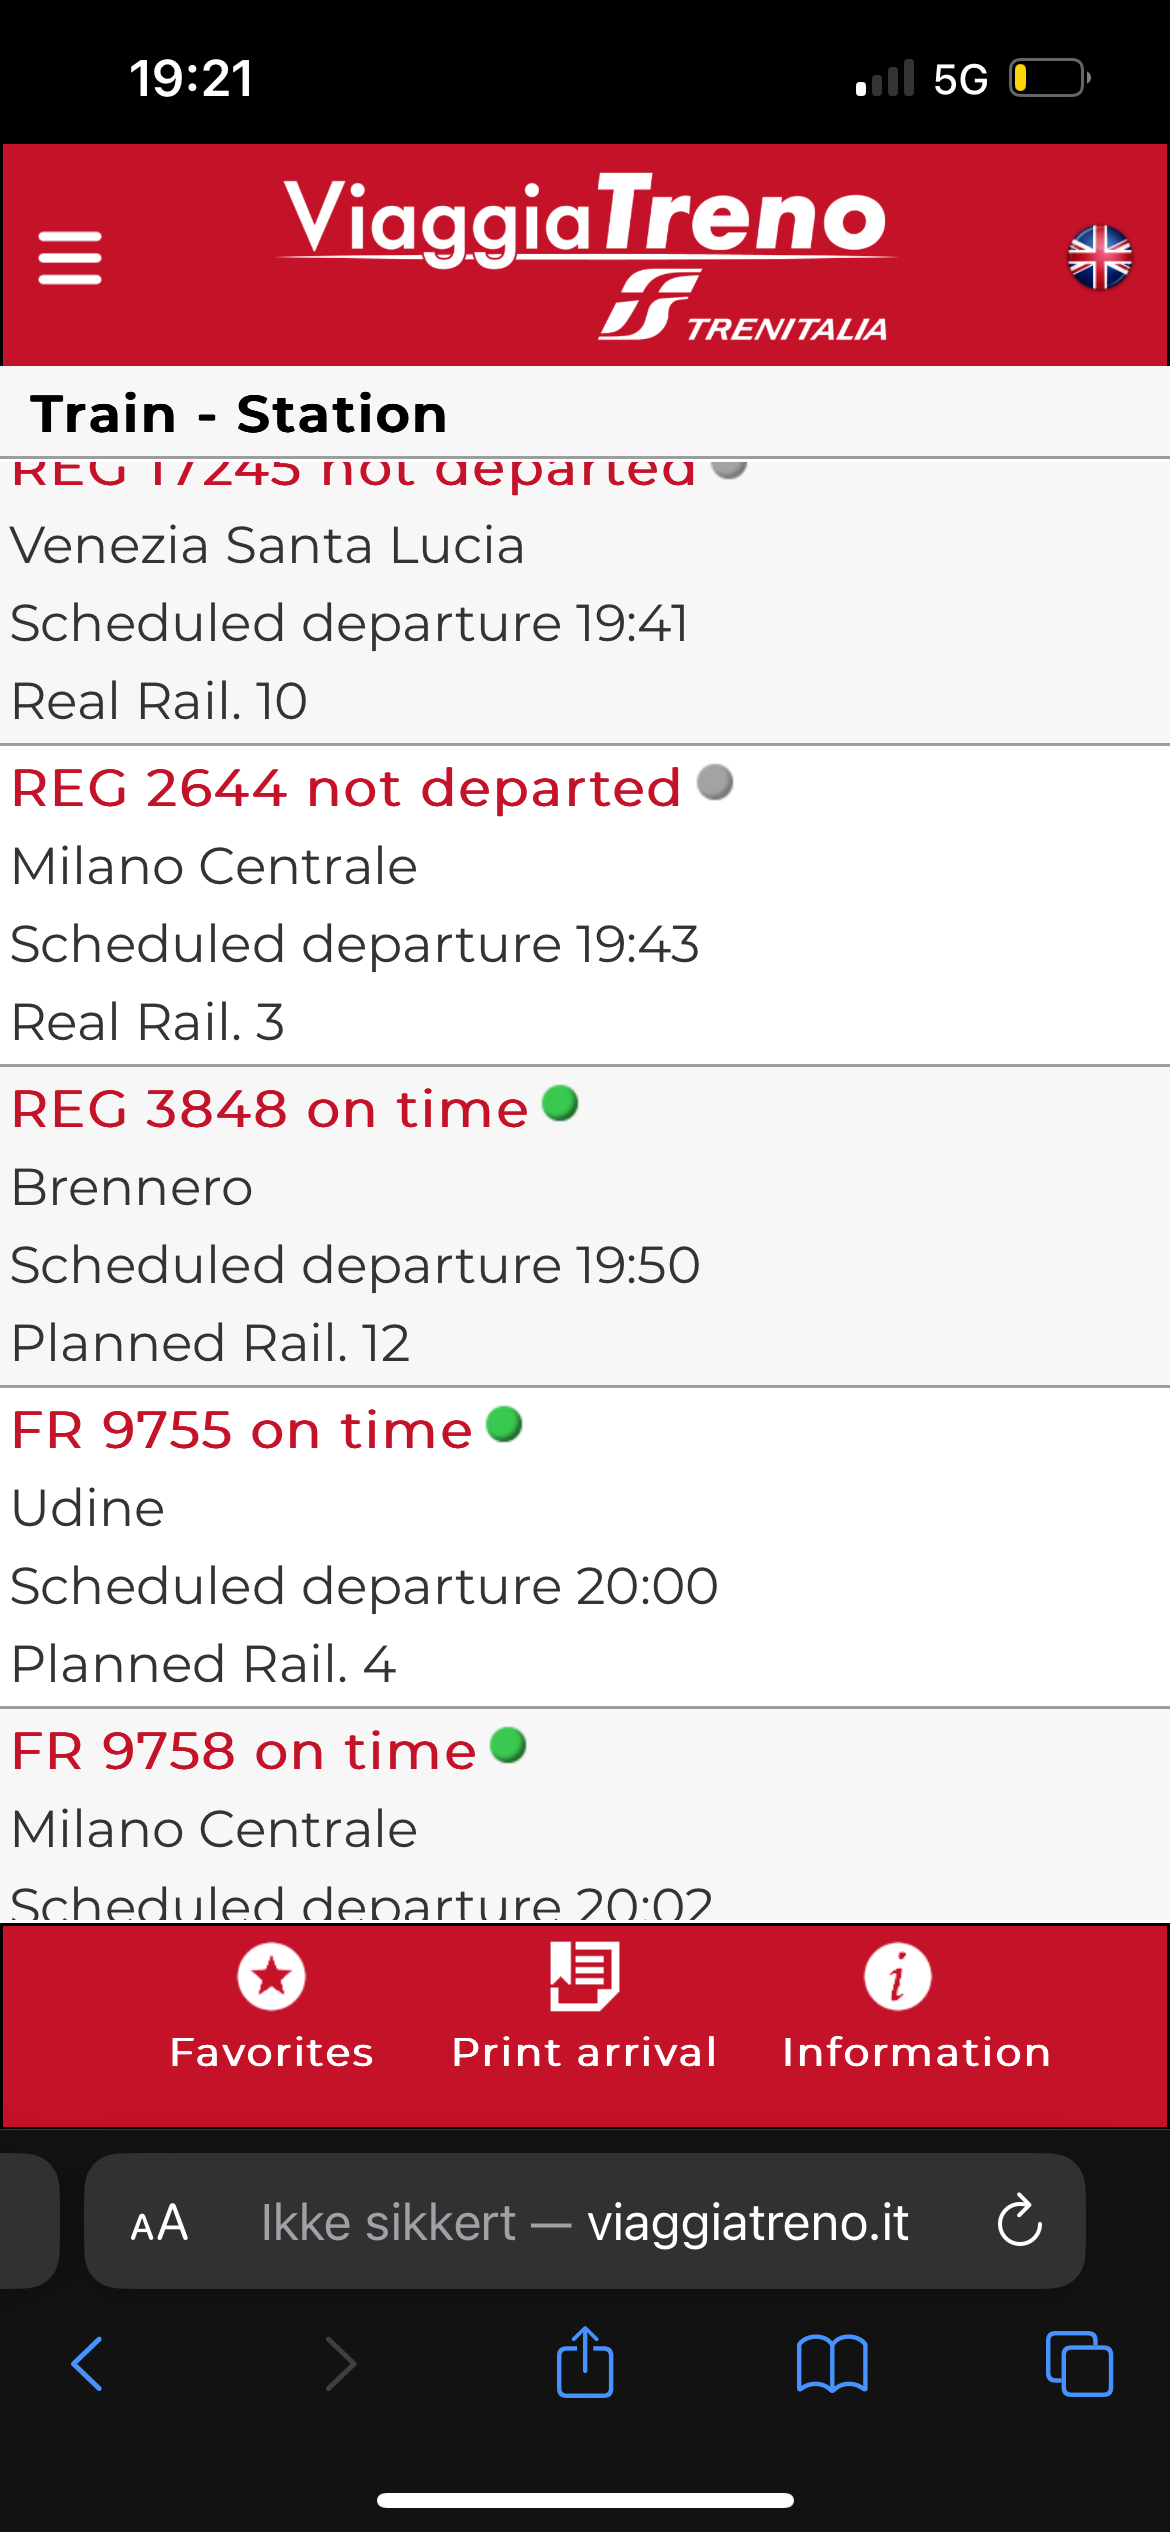The height and width of the screenshot is (2532, 1170).
Task: Open train REG 3848 details
Action: click(x=270, y=1109)
